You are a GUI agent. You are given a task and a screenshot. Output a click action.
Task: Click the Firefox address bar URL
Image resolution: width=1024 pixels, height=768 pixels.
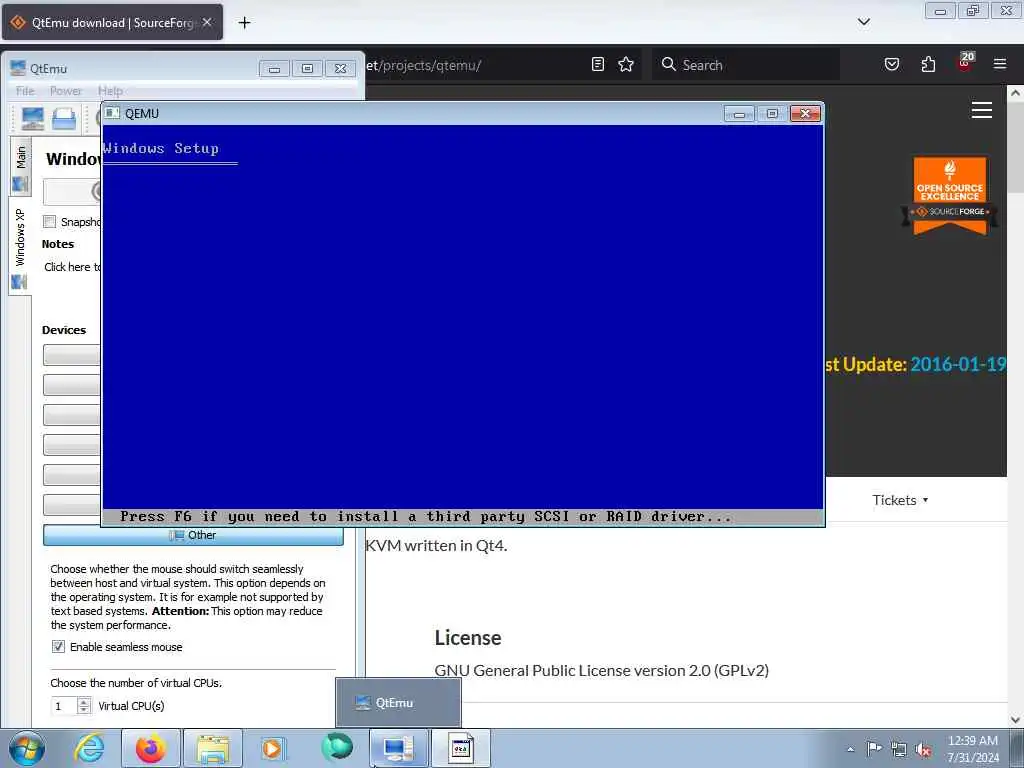click(423, 65)
